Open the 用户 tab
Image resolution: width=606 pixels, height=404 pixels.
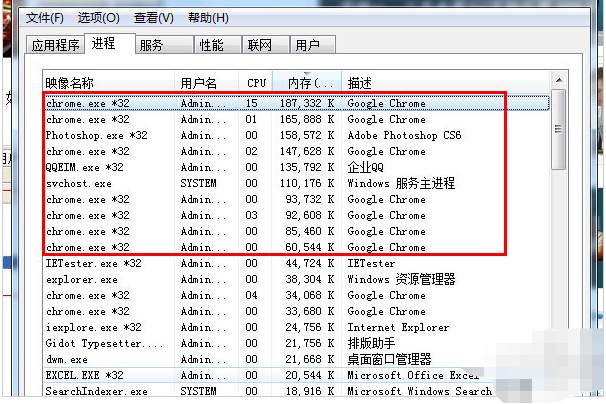313,45
